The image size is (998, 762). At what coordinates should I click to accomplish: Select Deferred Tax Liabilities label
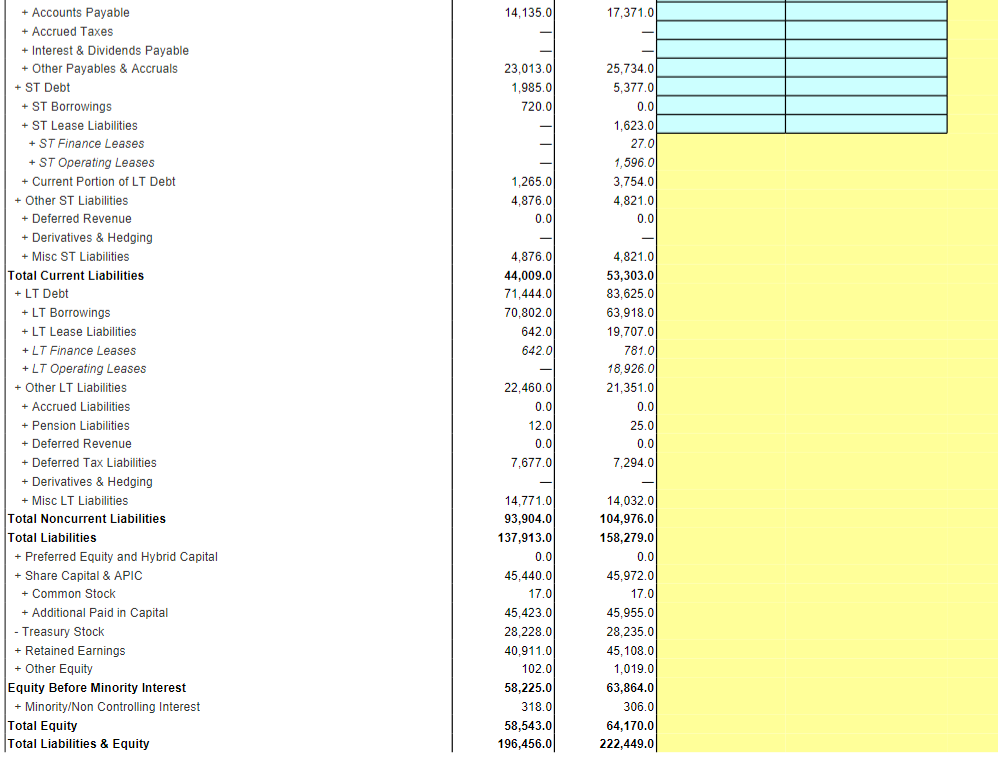coord(94,463)
